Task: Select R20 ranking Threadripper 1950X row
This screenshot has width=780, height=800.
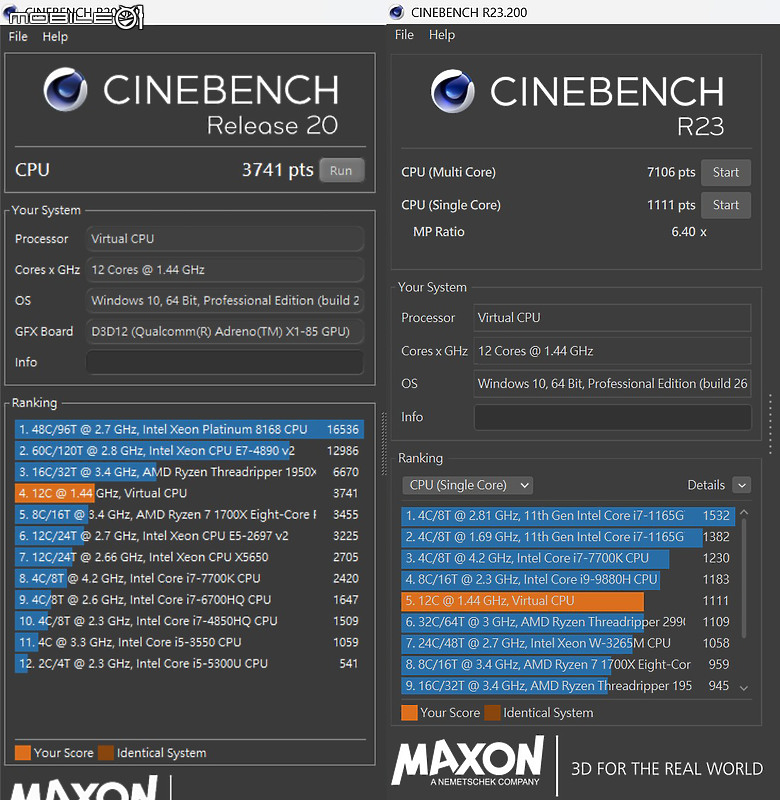Action: coord(189,472)
